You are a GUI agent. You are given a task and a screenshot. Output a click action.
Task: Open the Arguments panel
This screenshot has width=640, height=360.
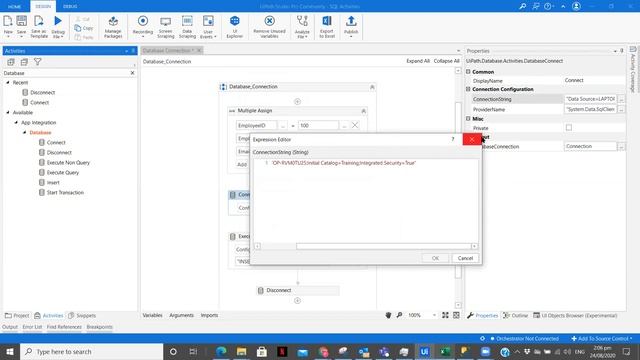(x=181, y=315)
